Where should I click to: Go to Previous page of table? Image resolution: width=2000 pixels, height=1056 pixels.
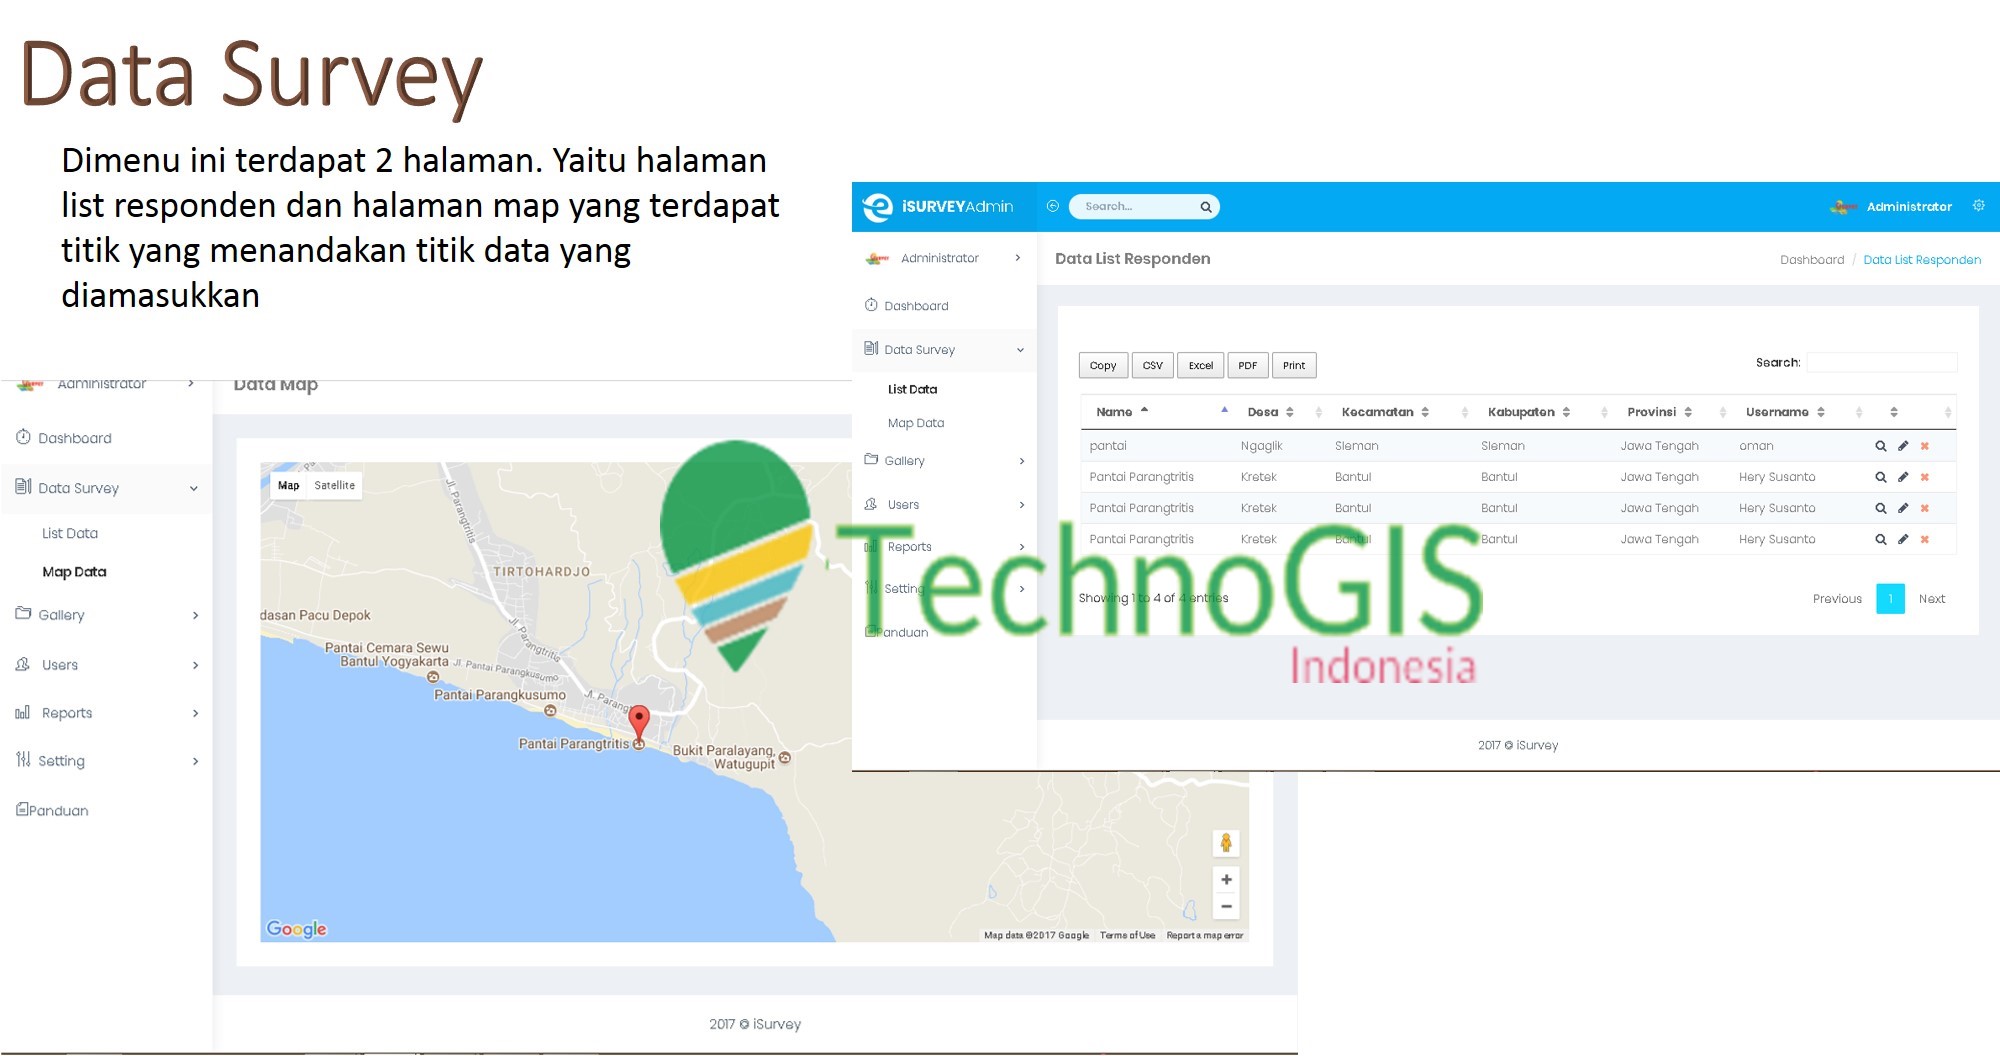pos(1837,599)
